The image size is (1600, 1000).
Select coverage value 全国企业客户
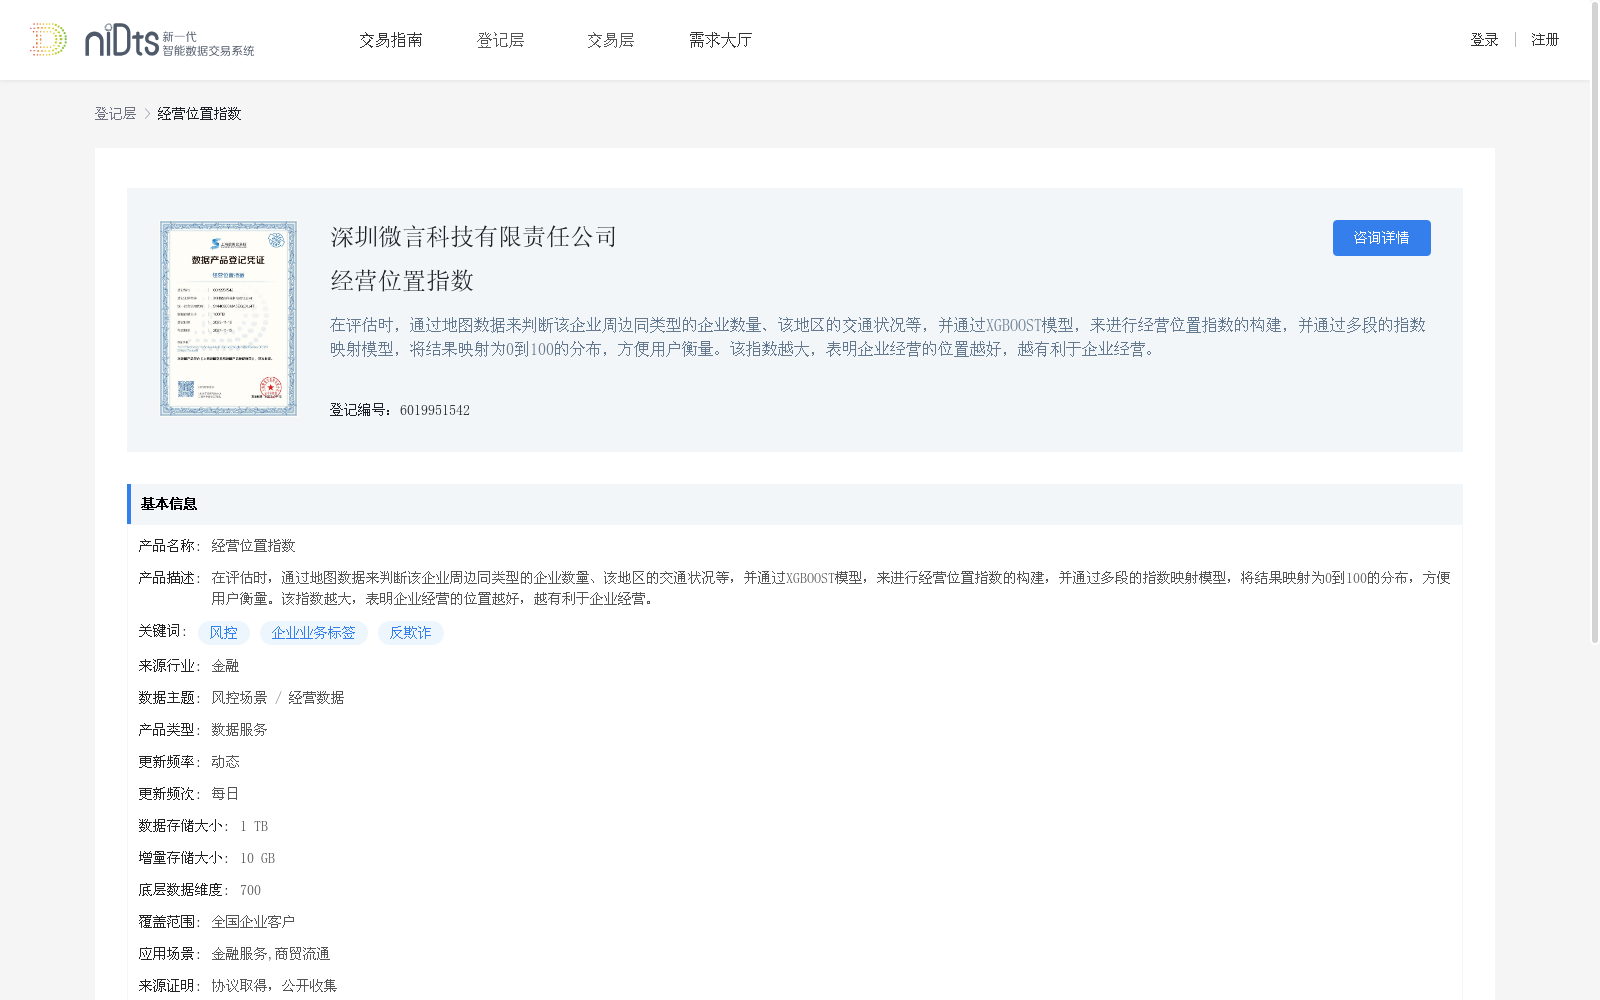tap(253, 922)
